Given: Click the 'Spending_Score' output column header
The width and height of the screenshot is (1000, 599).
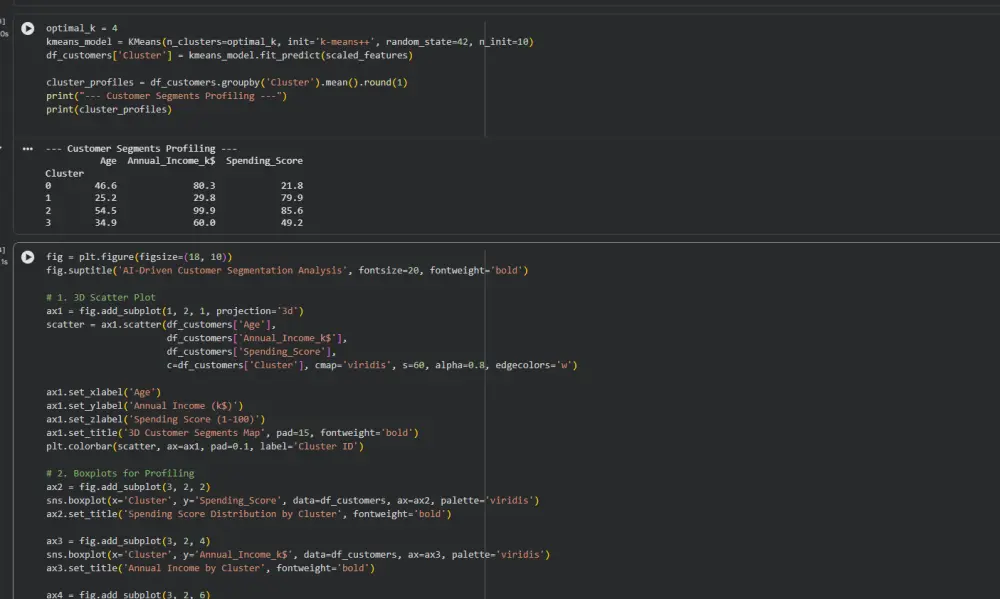Looking at the screenshot, I should click(264, 161).
